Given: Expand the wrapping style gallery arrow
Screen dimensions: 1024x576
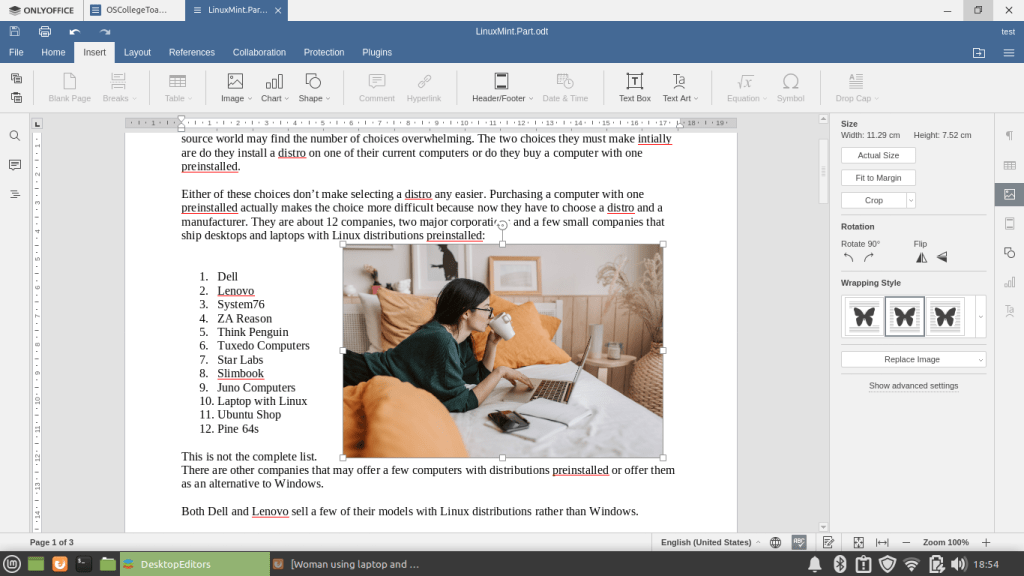Looking at the screenshot, I should coord(980,317).
